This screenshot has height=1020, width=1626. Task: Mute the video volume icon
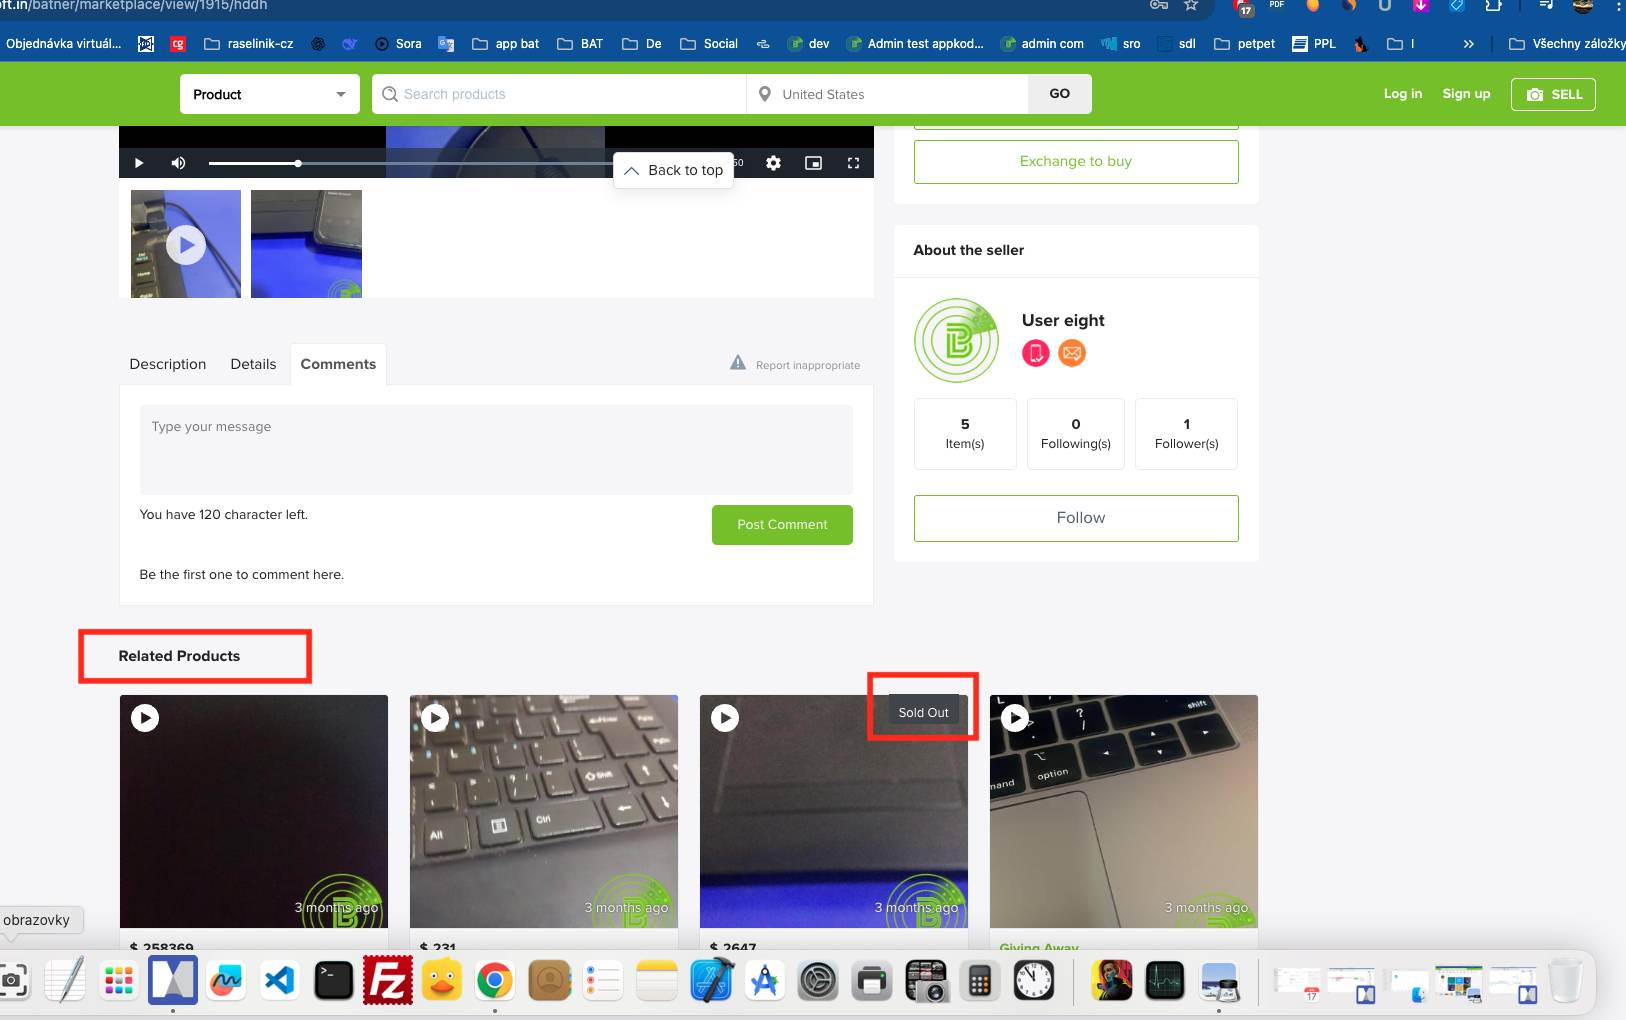click(x=178, y=163)
